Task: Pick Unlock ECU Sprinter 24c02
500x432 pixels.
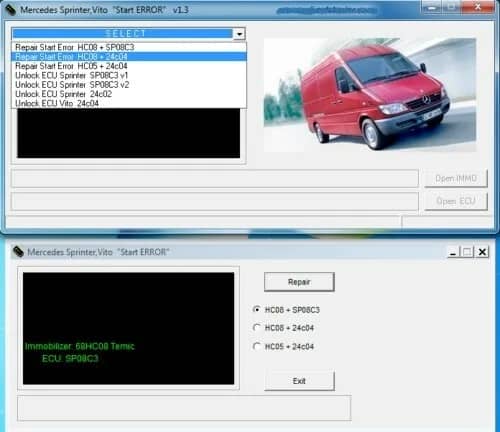Action: tap(129, 94)
